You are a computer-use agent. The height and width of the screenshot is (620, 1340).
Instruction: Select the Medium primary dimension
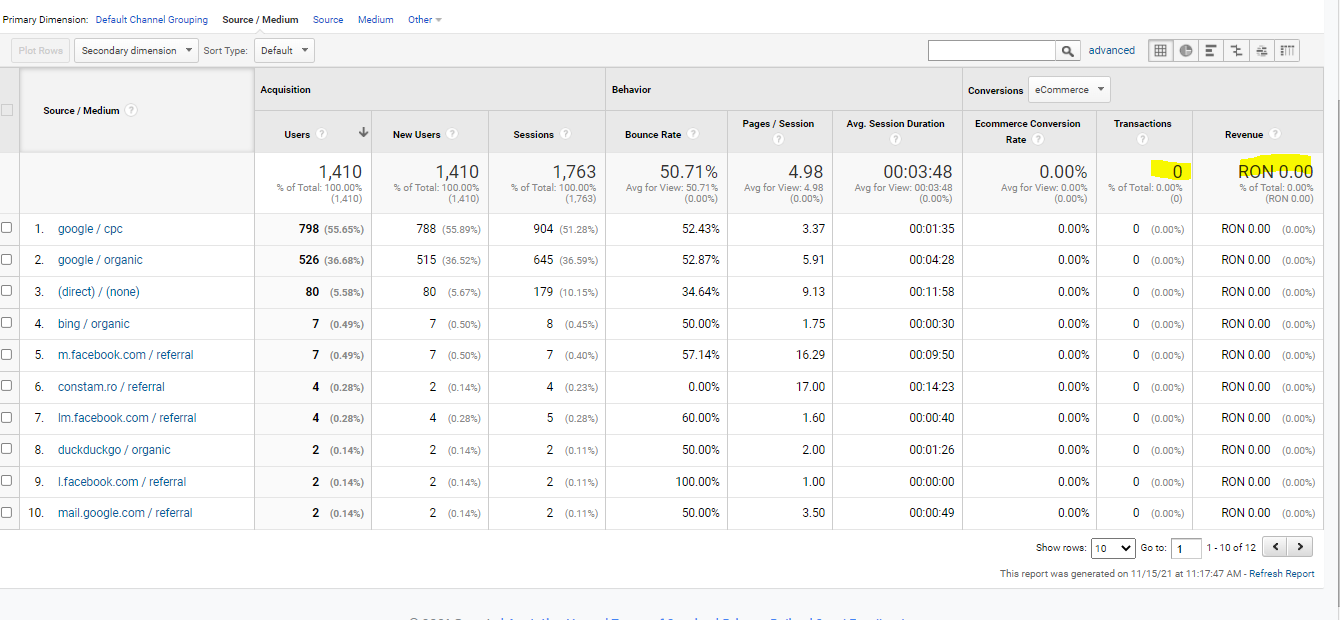click(x=376, y=20)
